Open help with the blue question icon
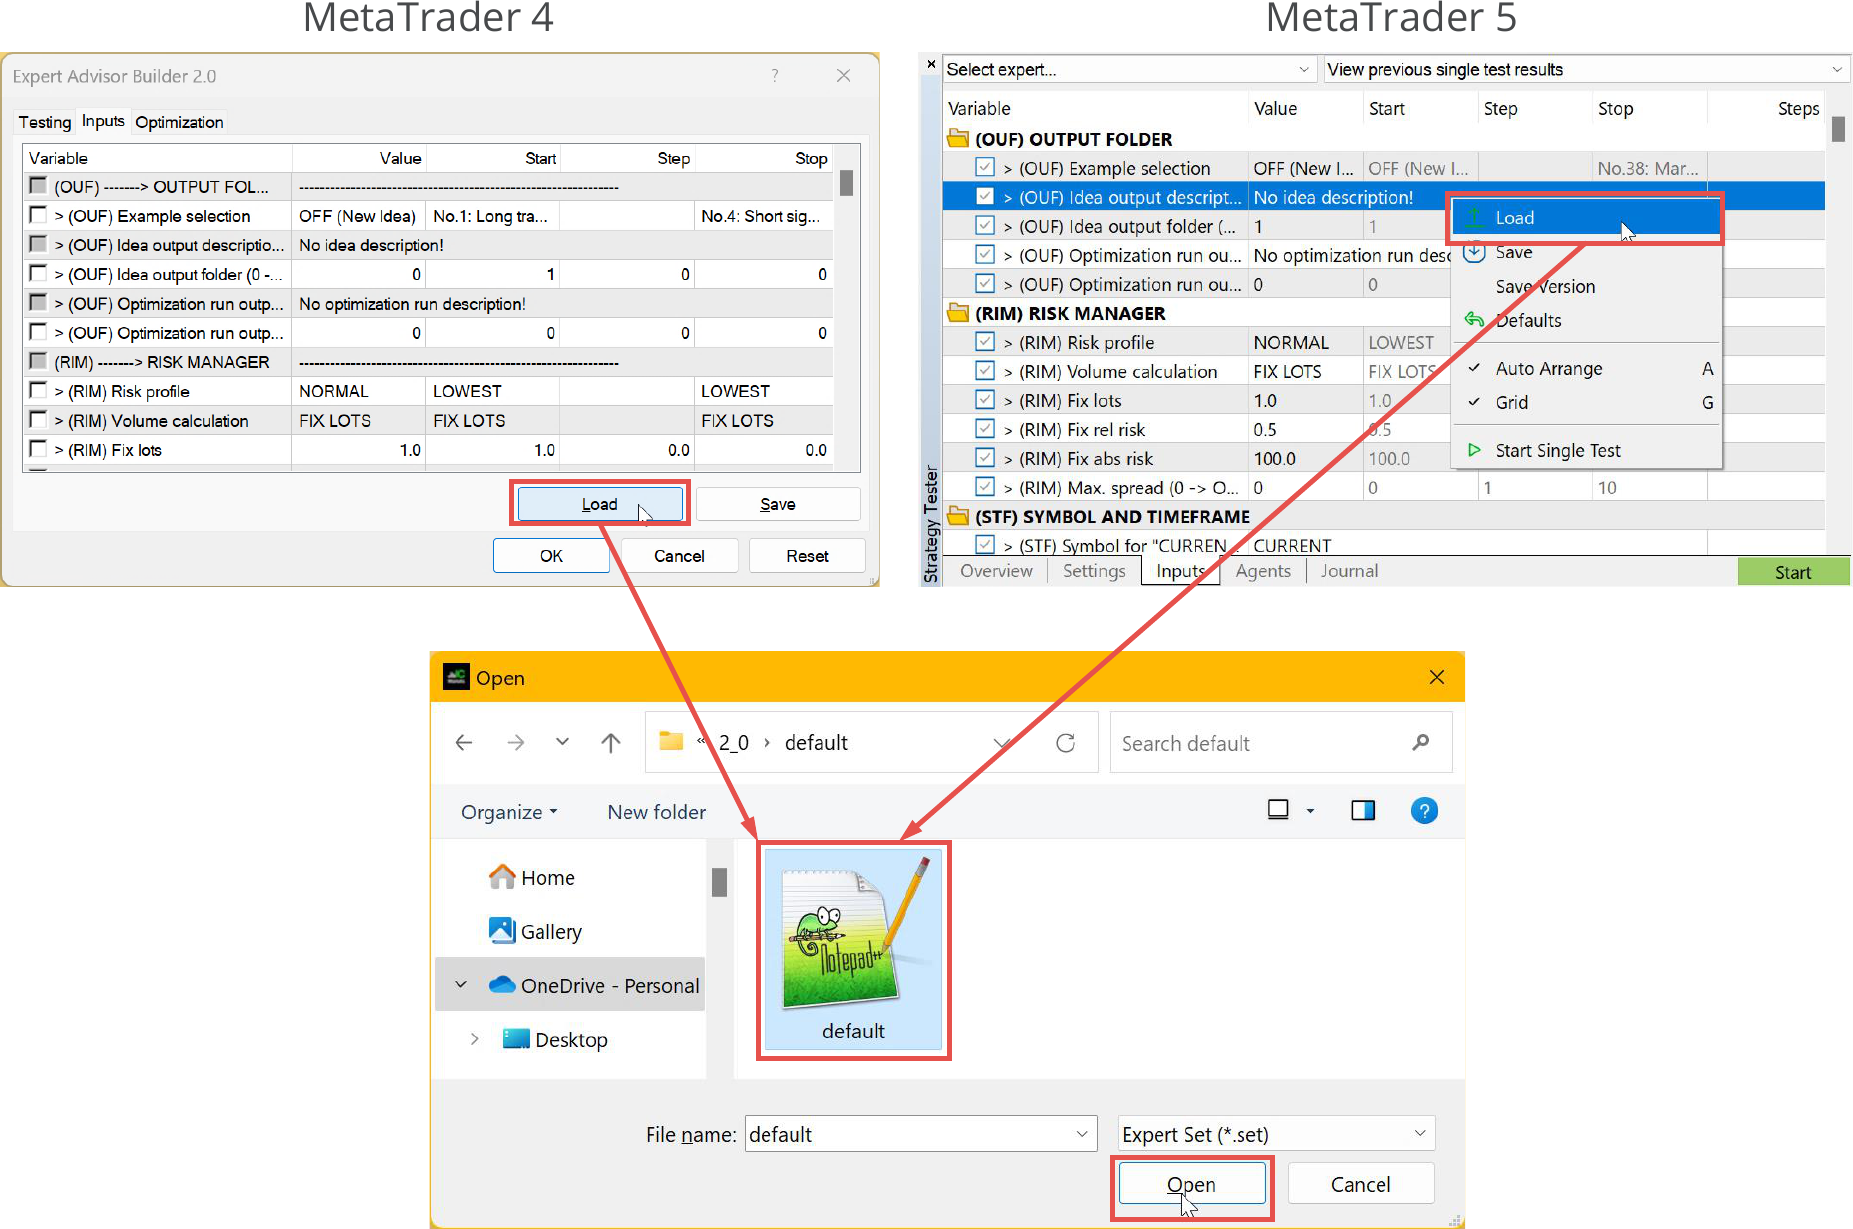 click(1424, 810)
